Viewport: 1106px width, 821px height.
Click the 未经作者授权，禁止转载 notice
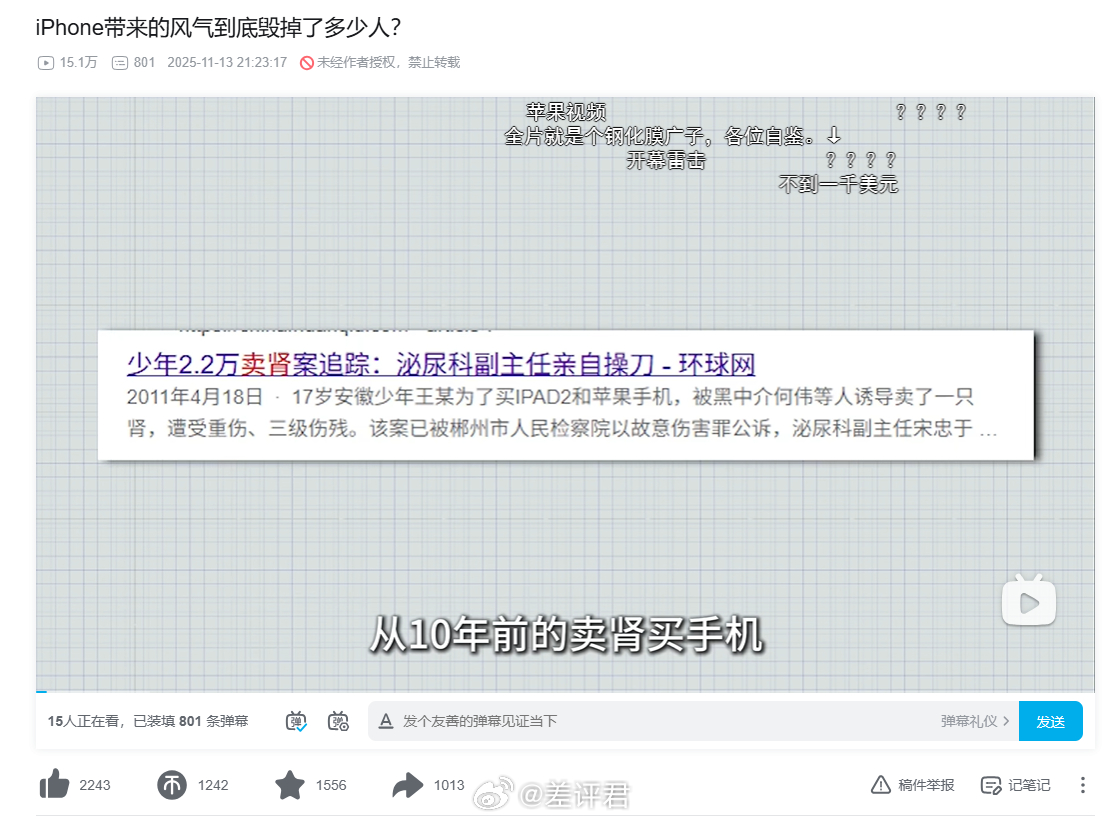(388, 63)
